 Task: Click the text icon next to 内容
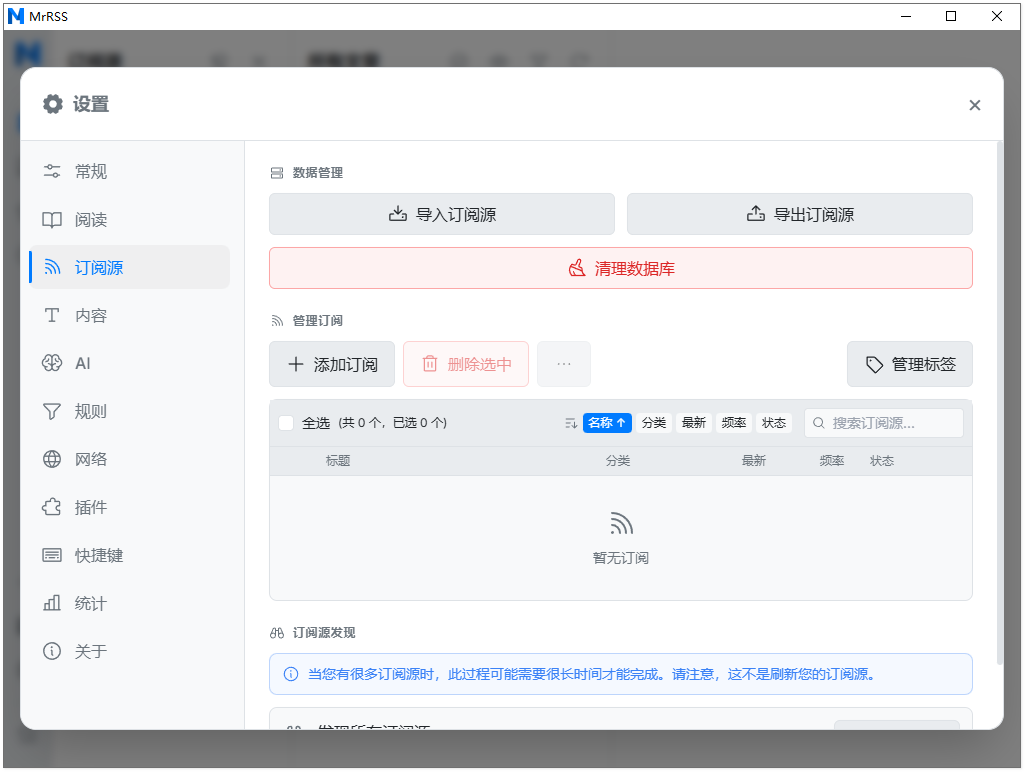(x=52, y=315)
